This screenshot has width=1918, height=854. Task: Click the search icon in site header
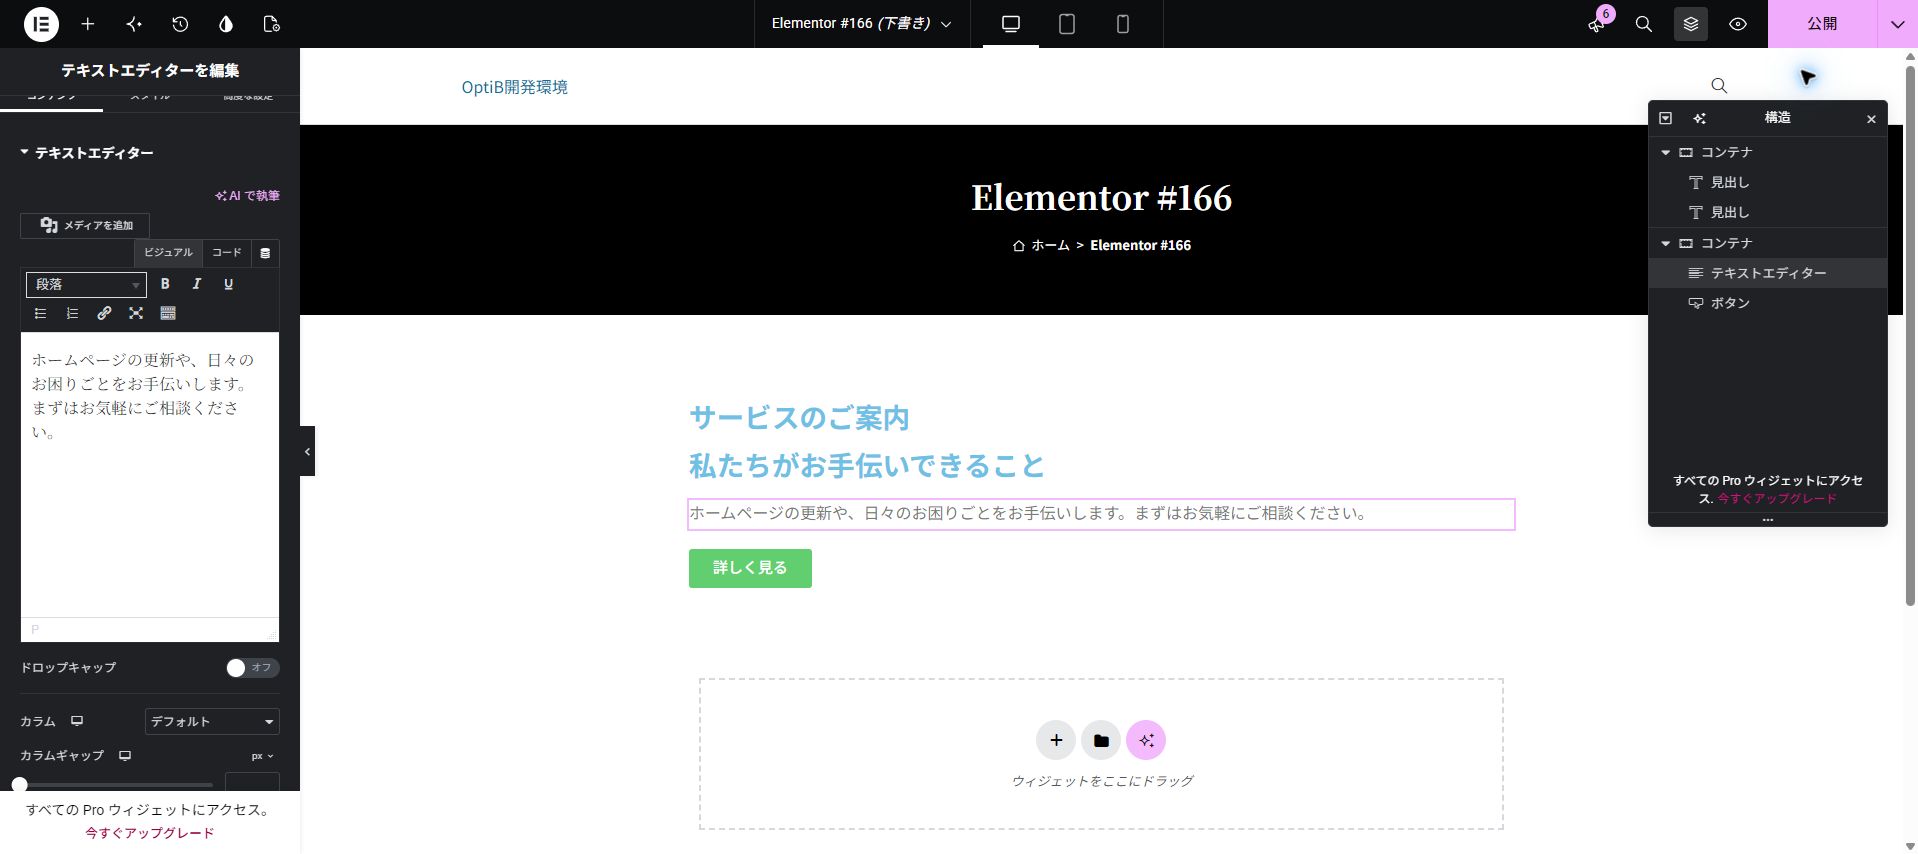click(x=1719, y=86)
